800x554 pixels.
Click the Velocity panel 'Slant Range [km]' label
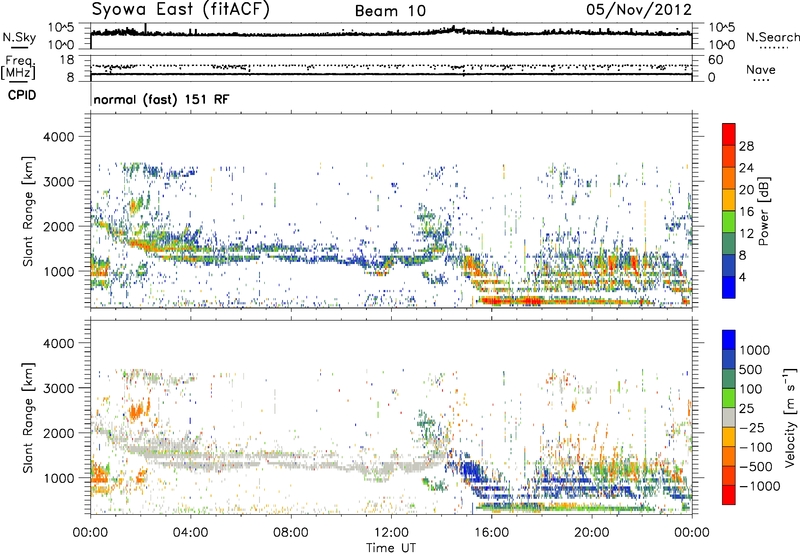coord(28,418)
